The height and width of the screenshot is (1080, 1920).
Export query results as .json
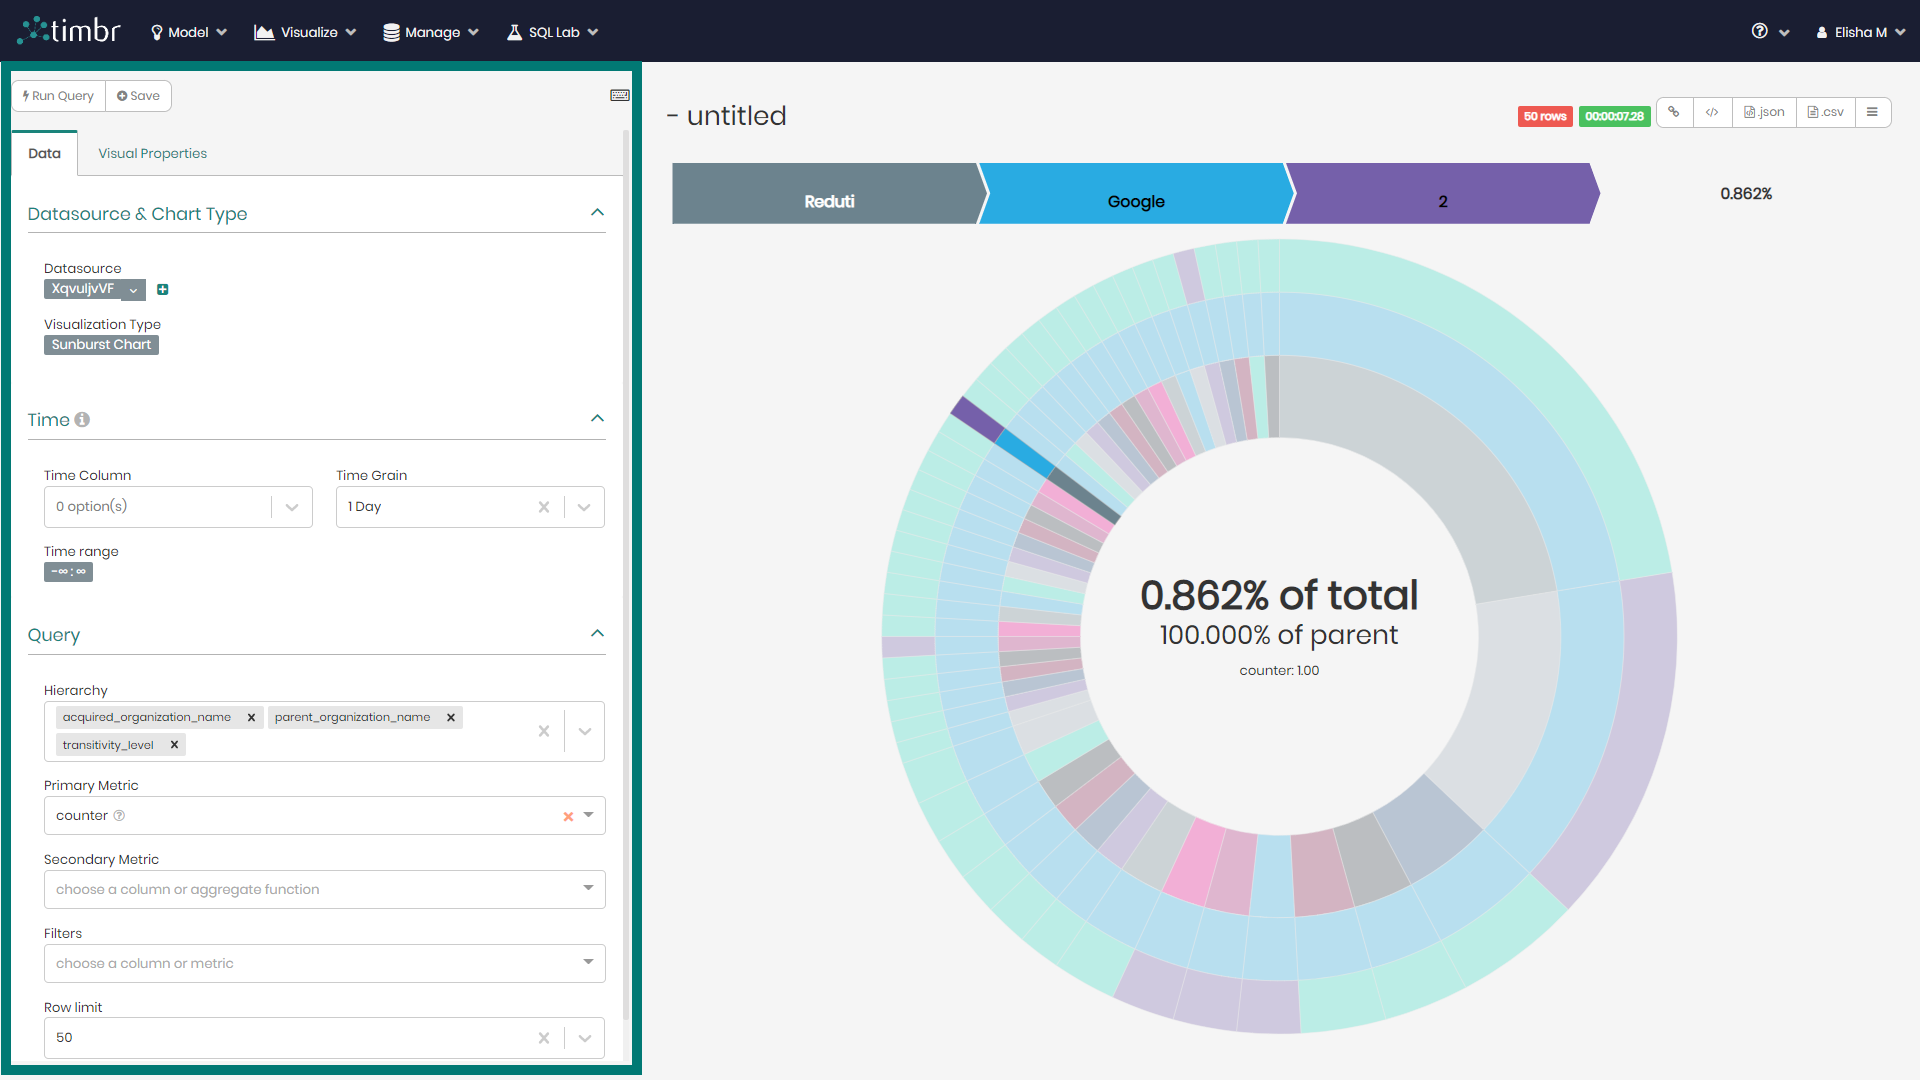pyautogui.click(x=1763, y=112)
